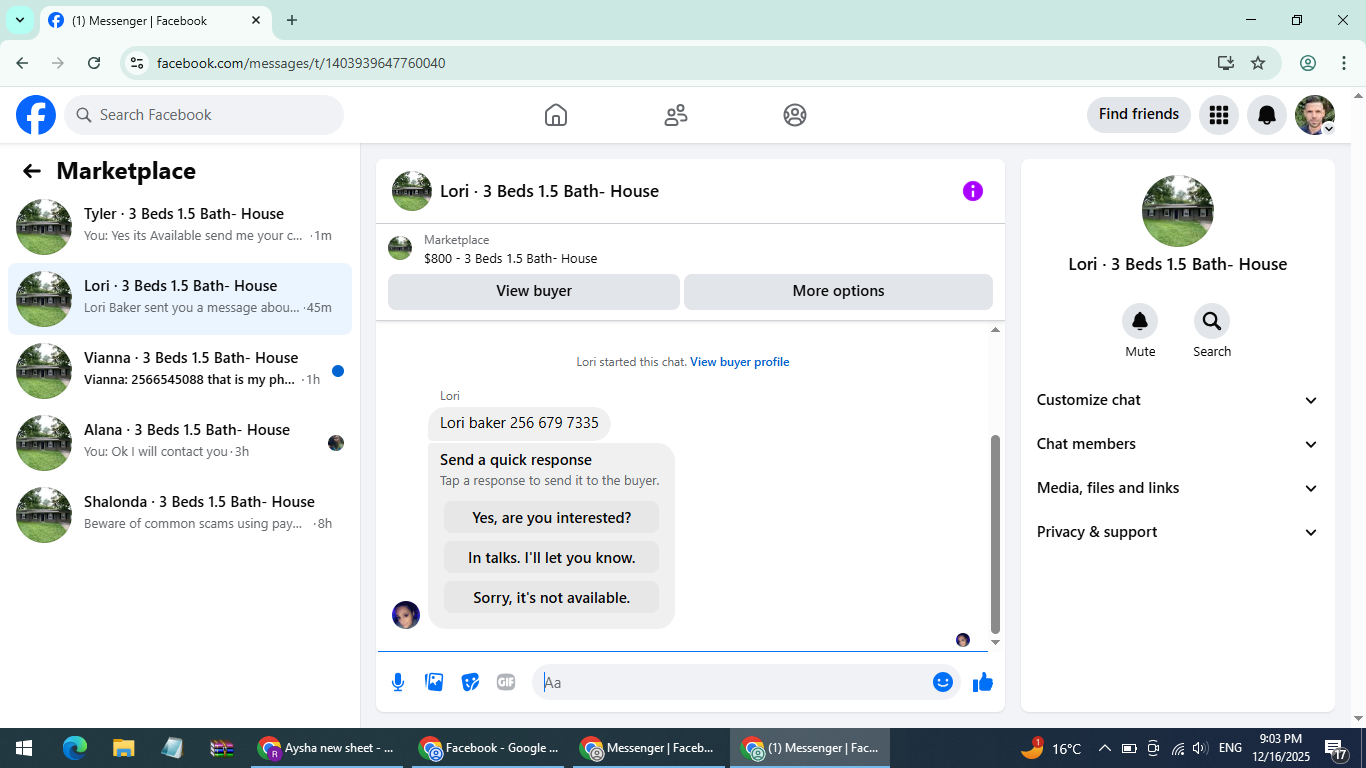The height and width of the screenshot is (768, 1366).
Task: Expand Chat members section
Action: 1178,444
